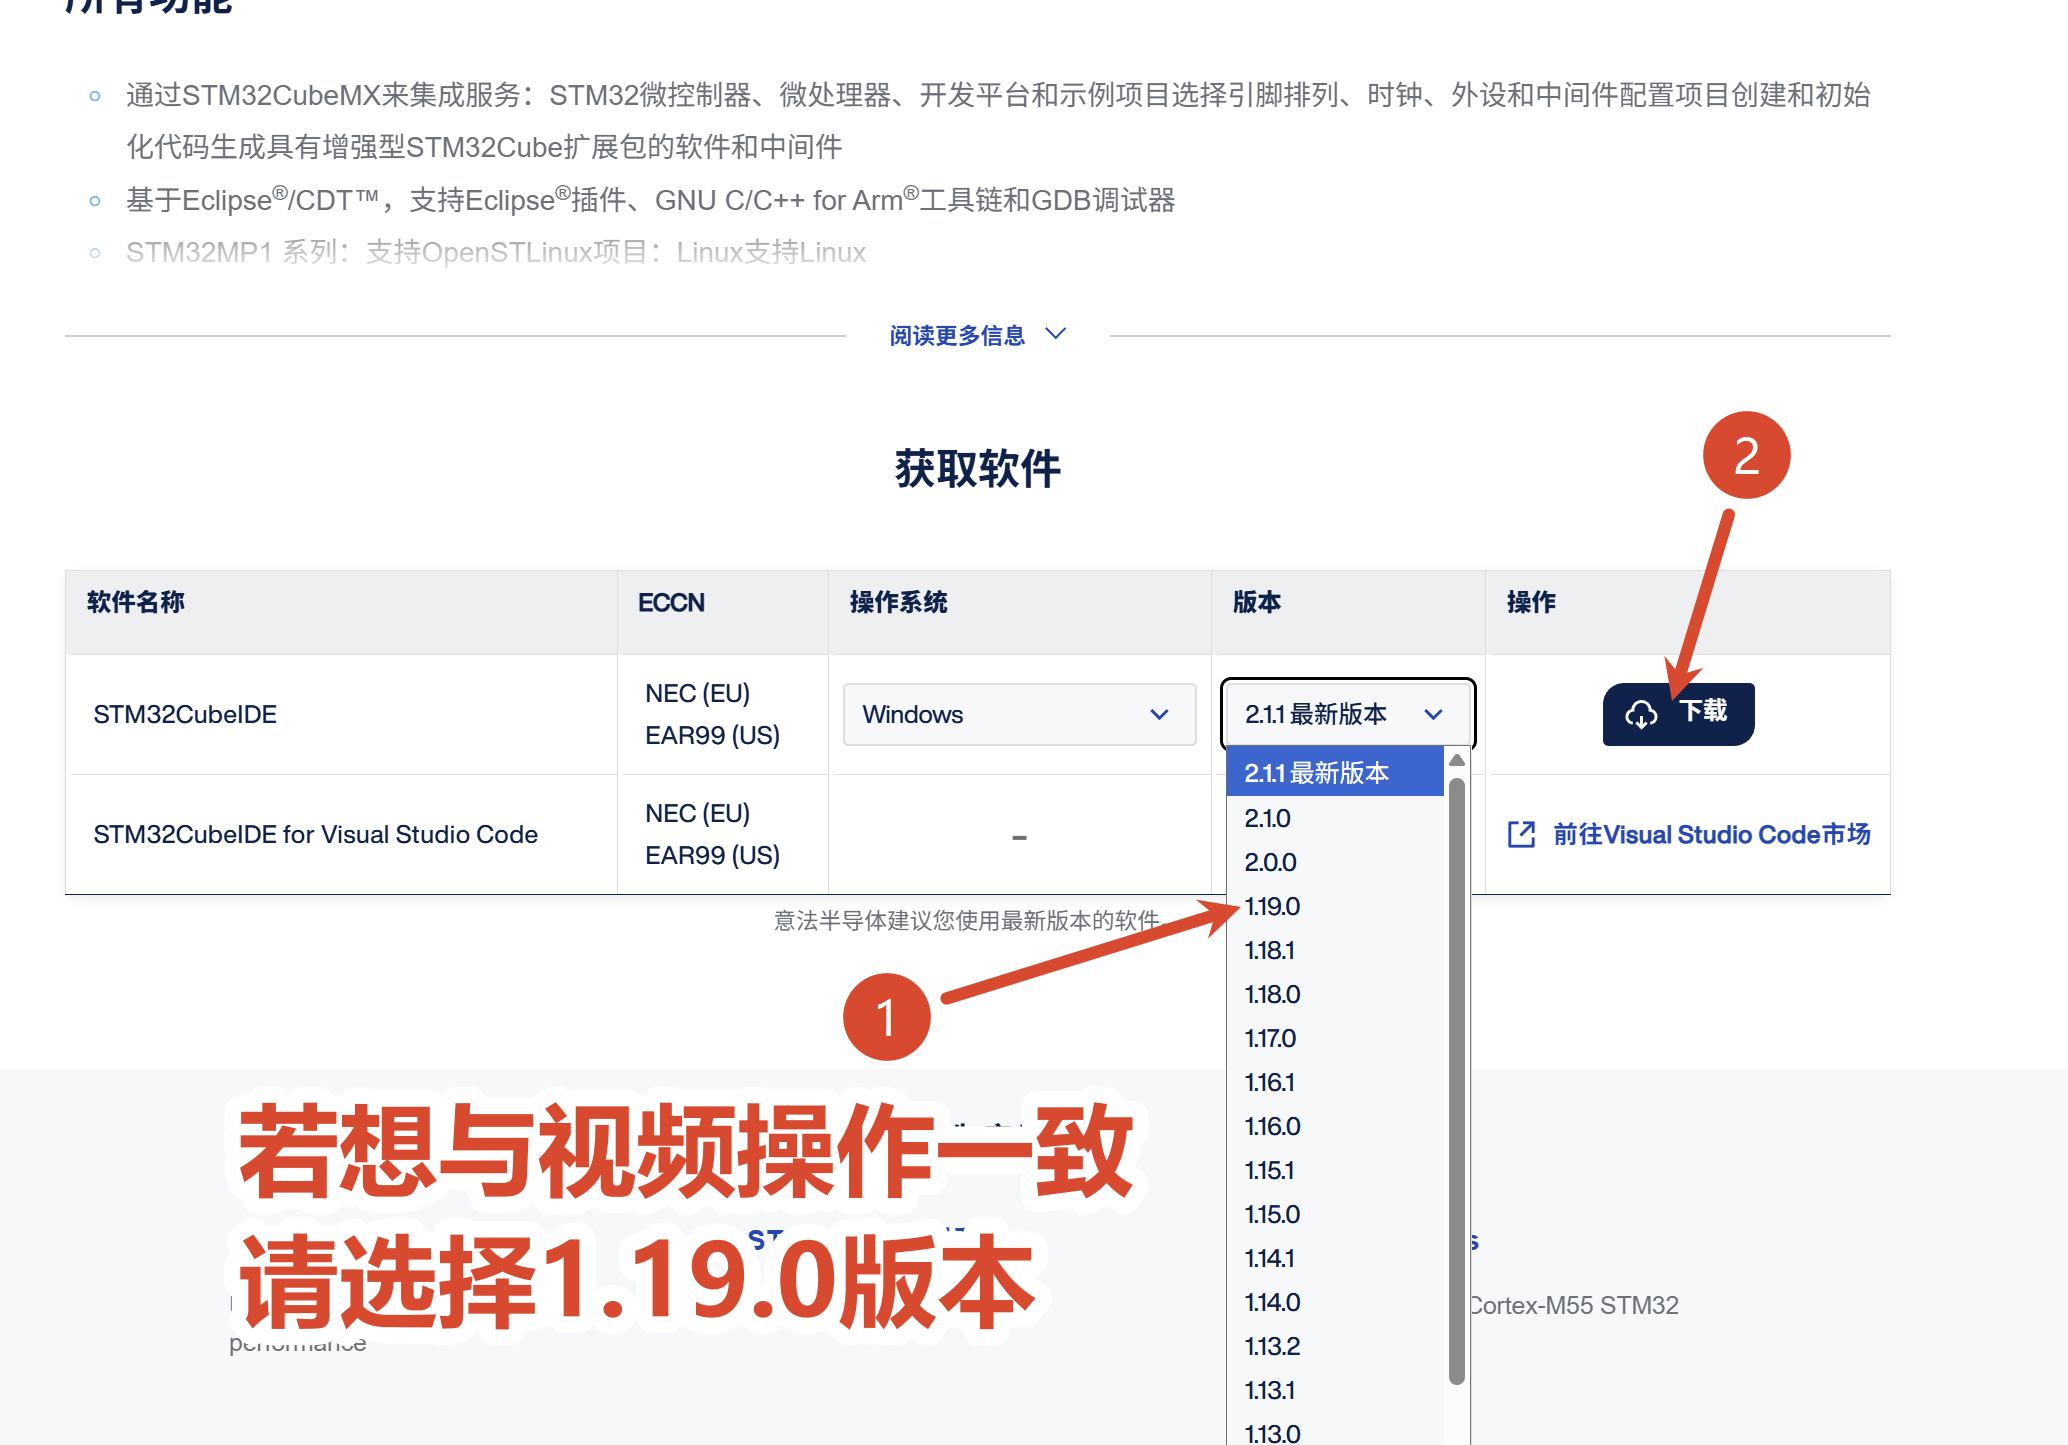Click the version list scrollbar thumb

tap(1457, 1080)
